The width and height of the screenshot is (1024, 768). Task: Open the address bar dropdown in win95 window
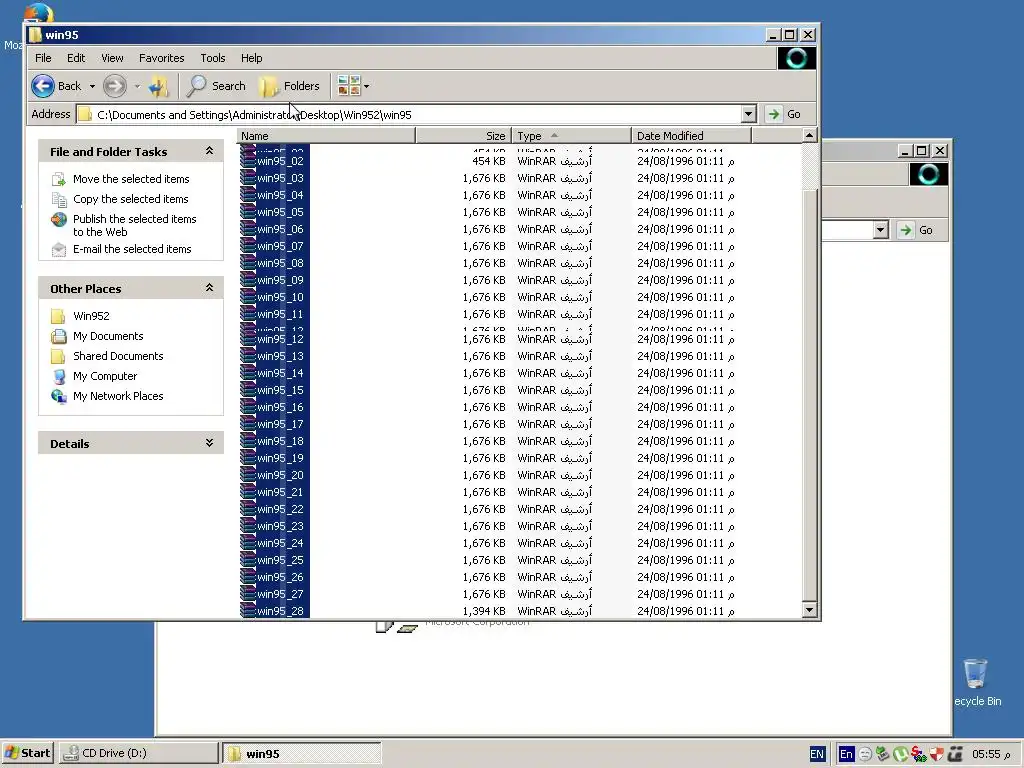click(x=748, y=114)
